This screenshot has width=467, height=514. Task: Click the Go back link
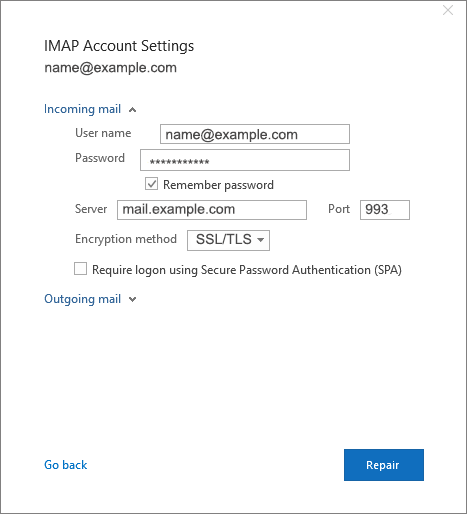66,465
